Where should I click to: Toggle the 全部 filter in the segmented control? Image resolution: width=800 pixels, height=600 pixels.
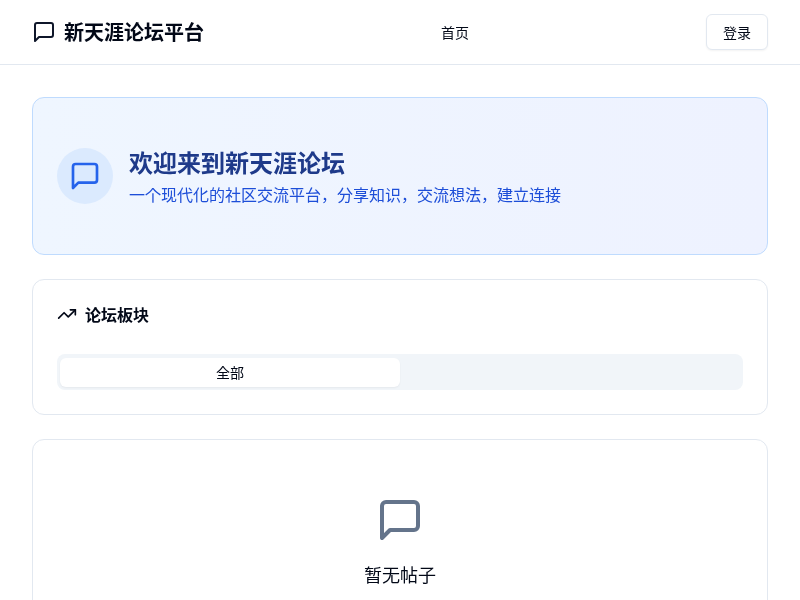229,372
